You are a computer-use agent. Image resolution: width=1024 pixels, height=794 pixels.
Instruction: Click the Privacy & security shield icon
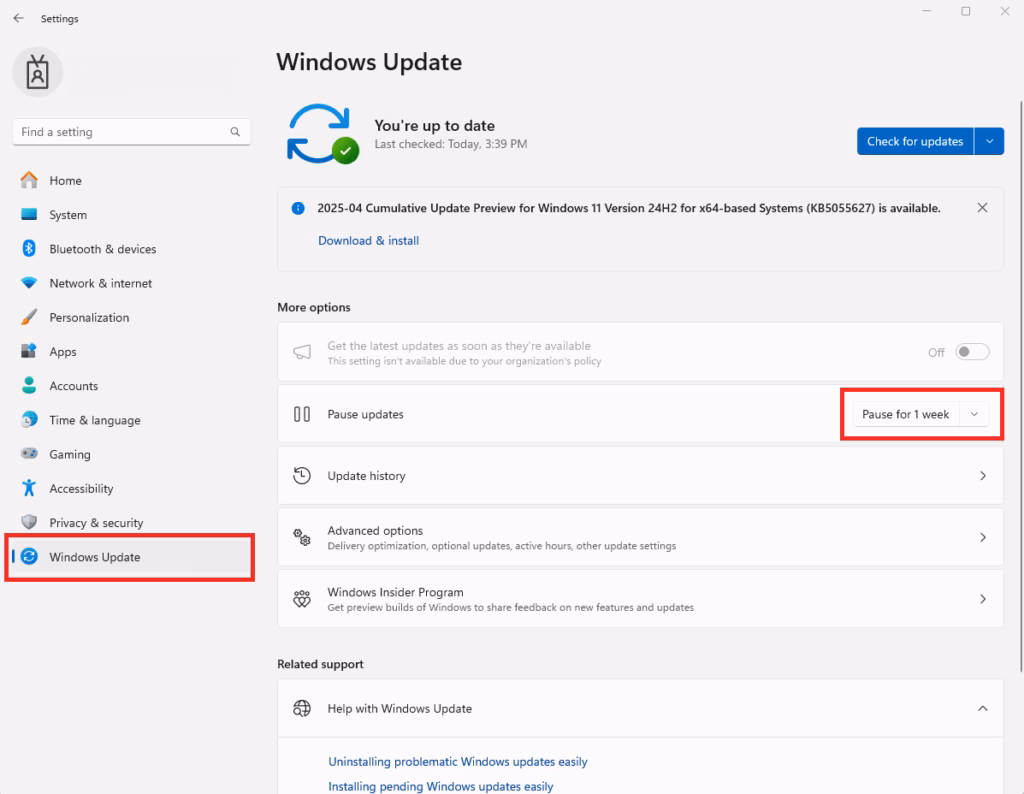point(29,522)
